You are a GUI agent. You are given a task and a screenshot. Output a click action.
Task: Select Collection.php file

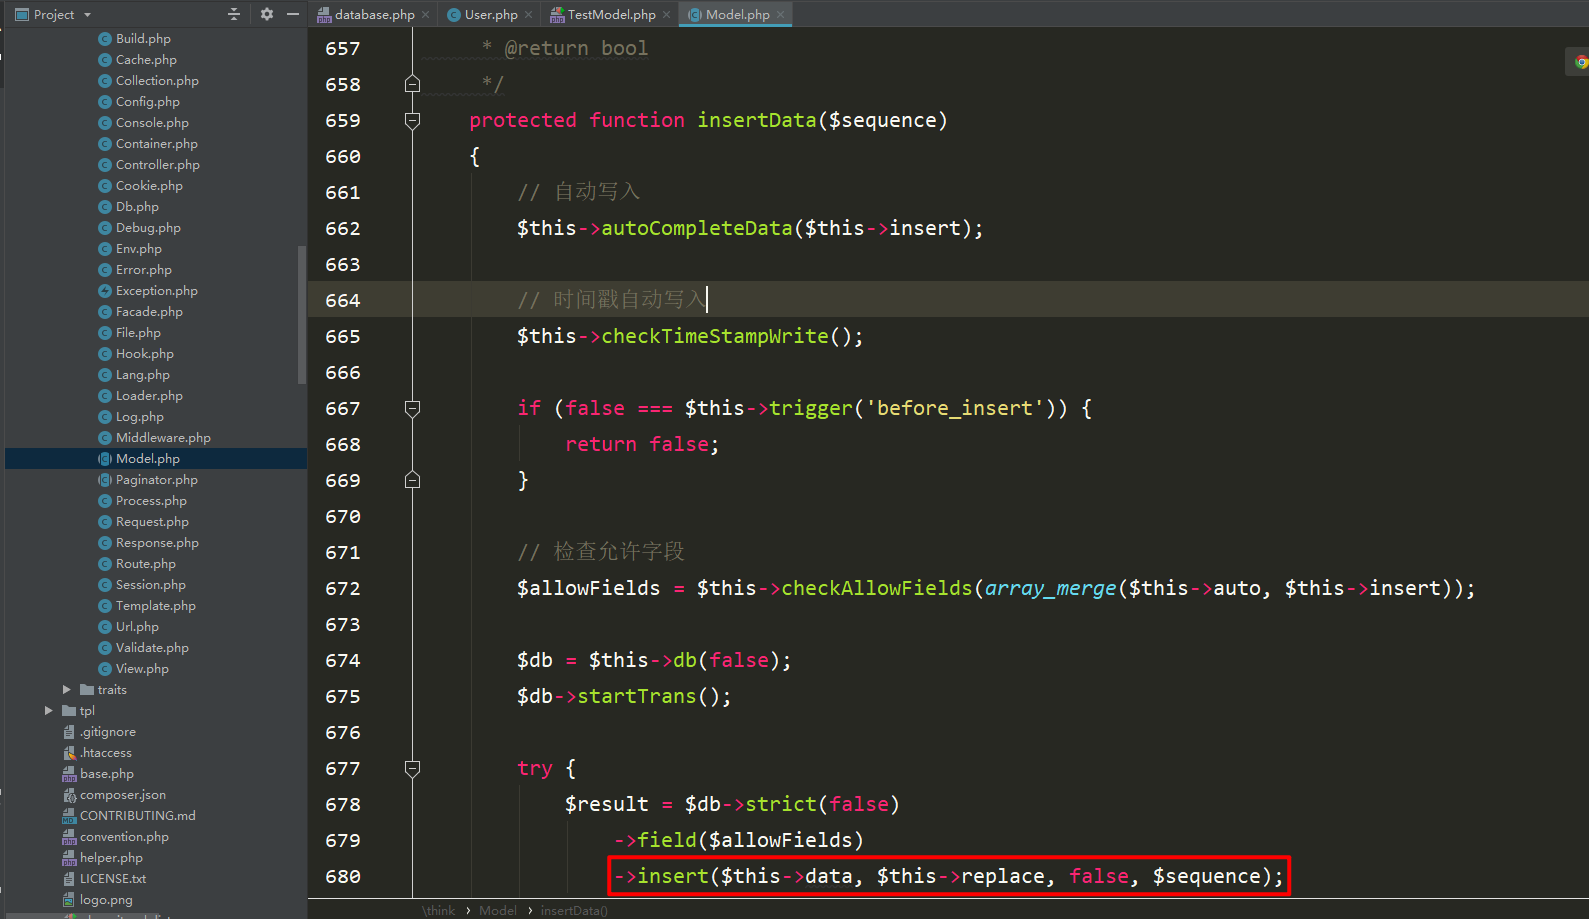click(157, 81)
